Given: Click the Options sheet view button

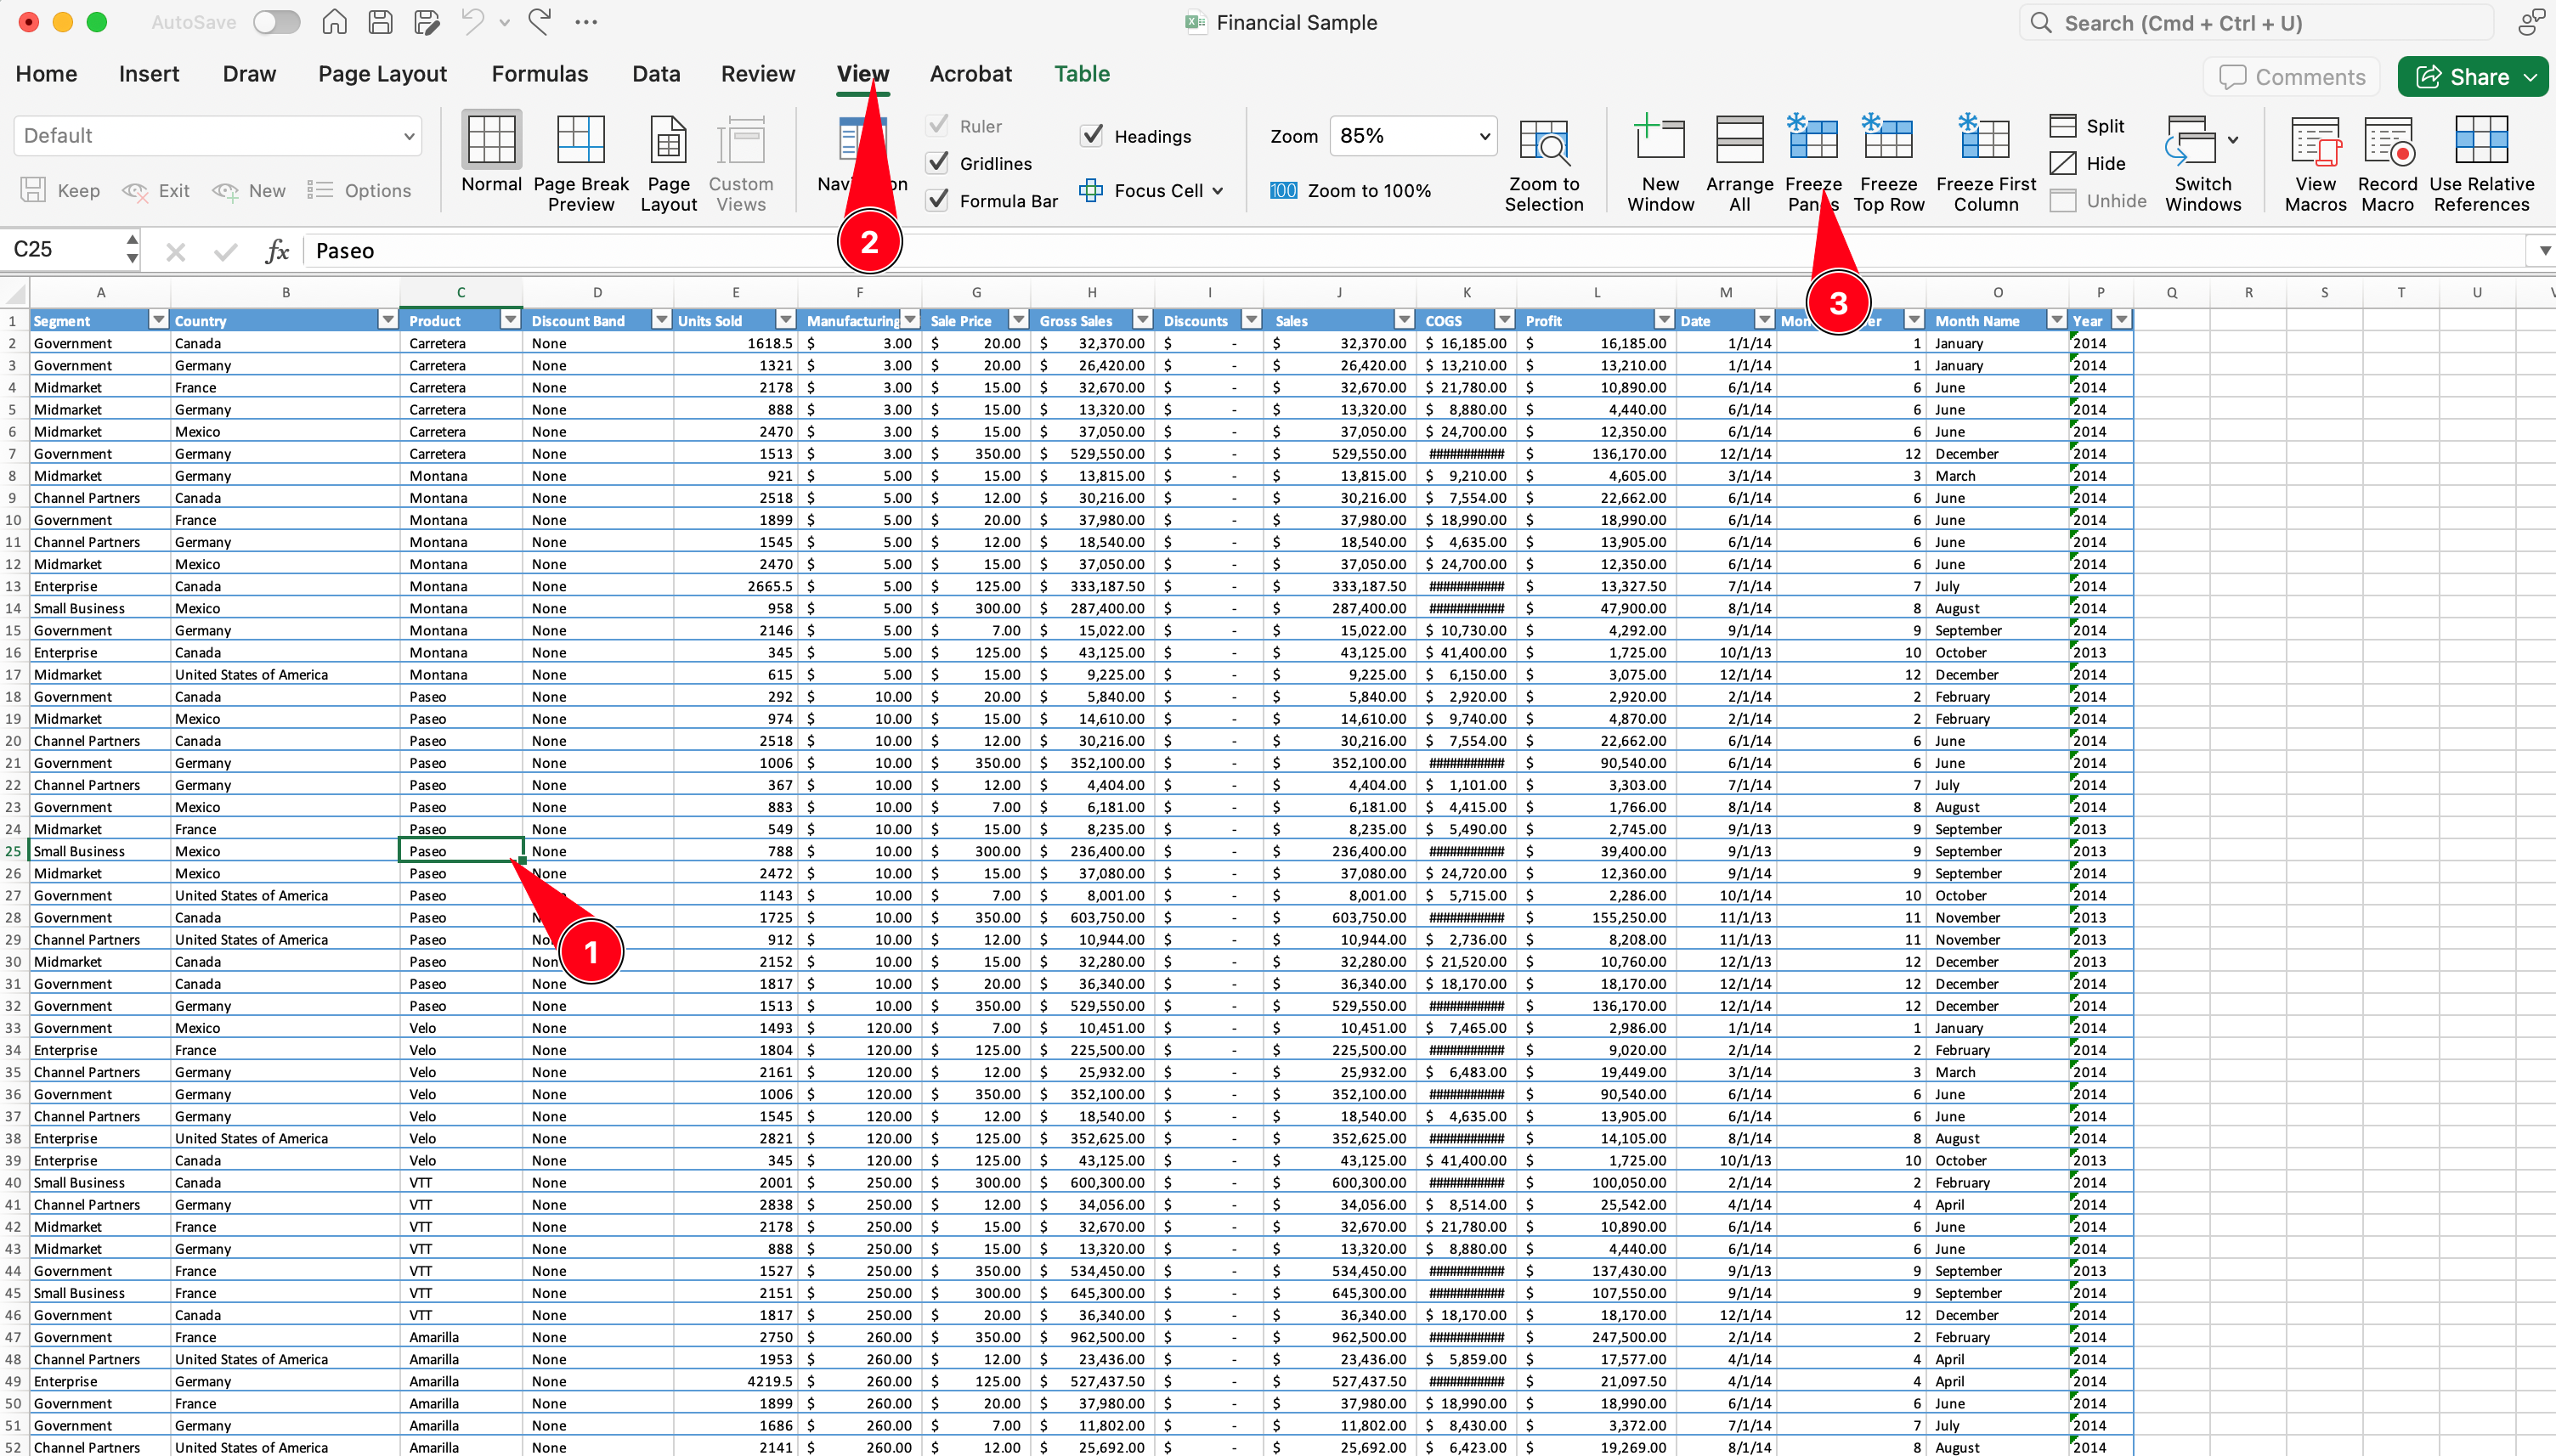Looking at the screenshot, I should pos(359,190).
